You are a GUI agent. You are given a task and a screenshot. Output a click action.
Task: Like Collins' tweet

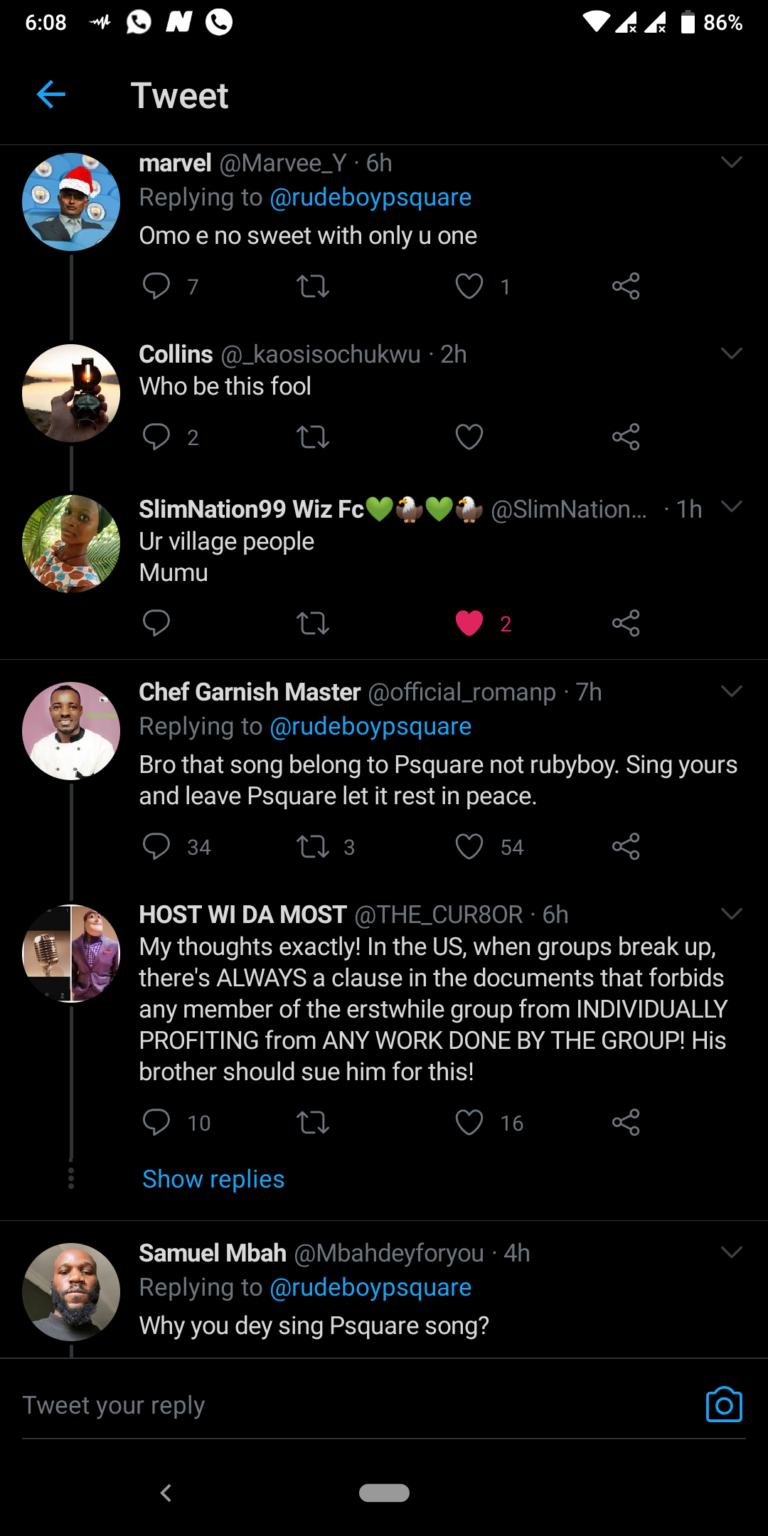coord(469,437)
